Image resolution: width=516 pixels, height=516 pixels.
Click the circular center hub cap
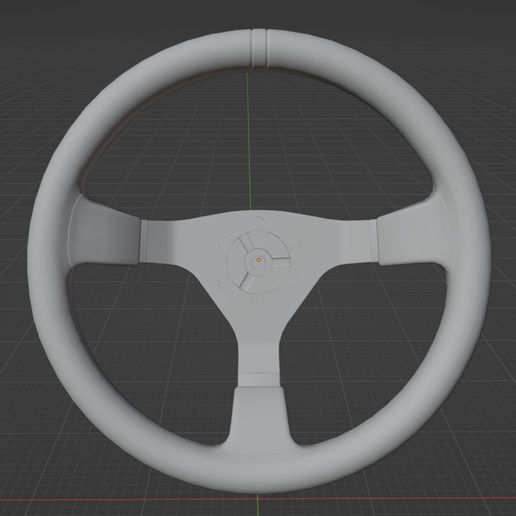click(258, 262)
